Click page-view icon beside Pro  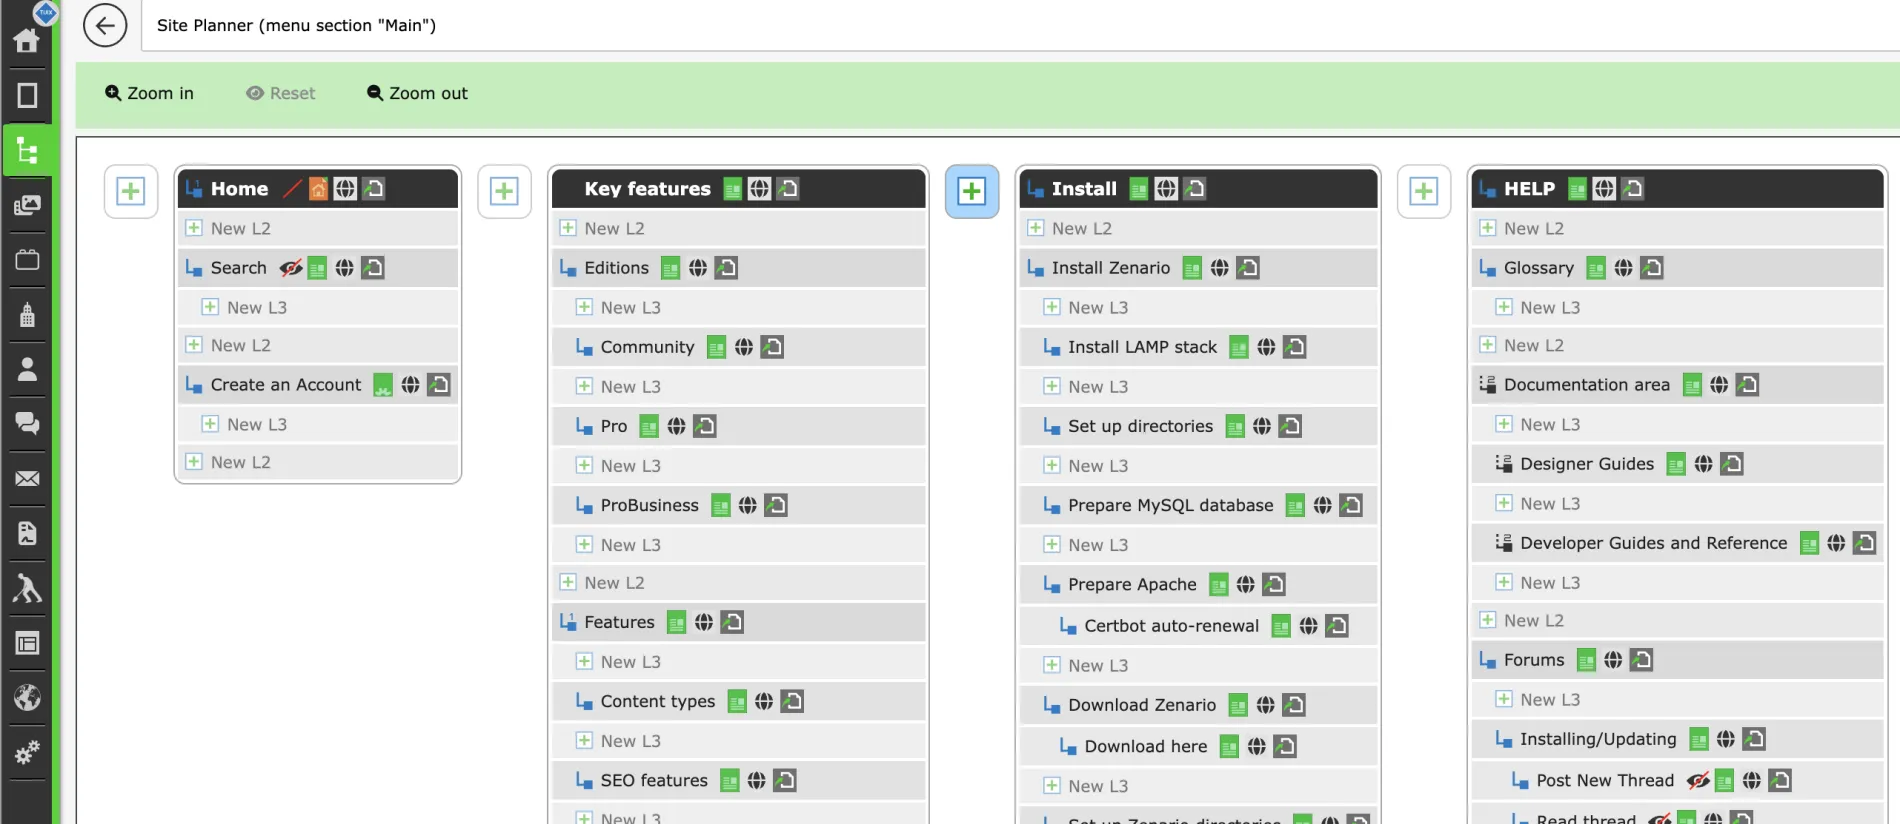point(705,426)
